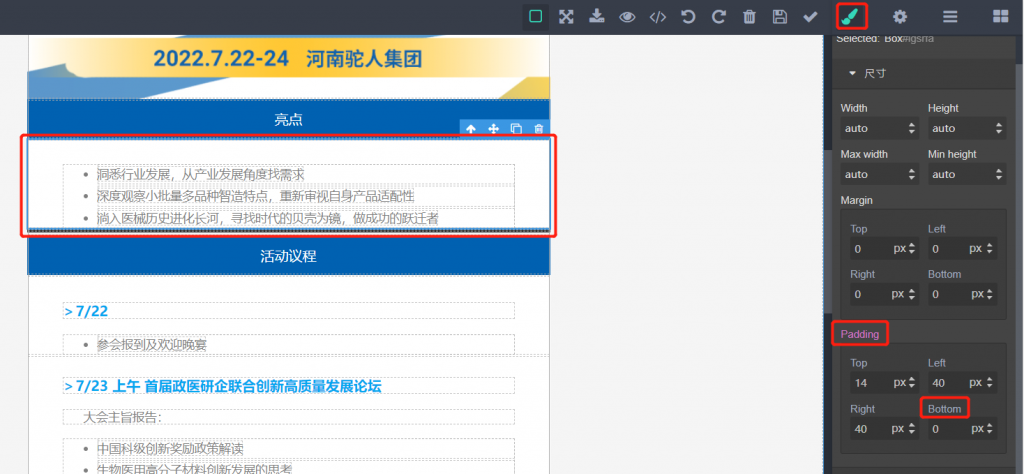Open the code viewer icon
The height and width of the screenshot is (474, 1024).
658,17
